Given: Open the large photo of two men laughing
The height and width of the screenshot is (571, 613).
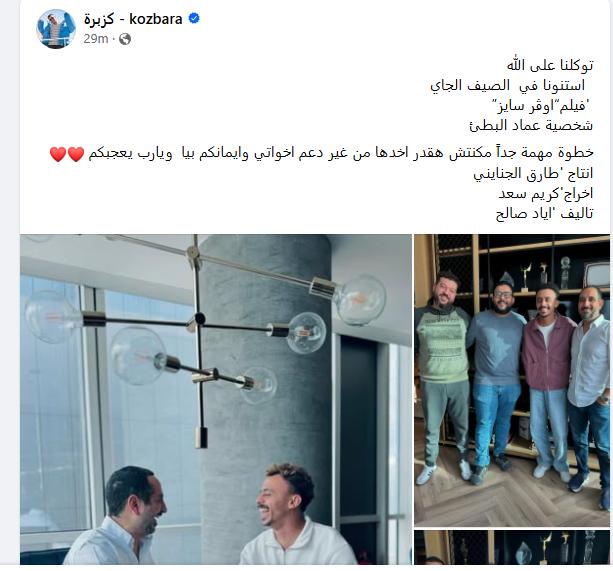Looking at the screenshot, I should tap(216, 399).
